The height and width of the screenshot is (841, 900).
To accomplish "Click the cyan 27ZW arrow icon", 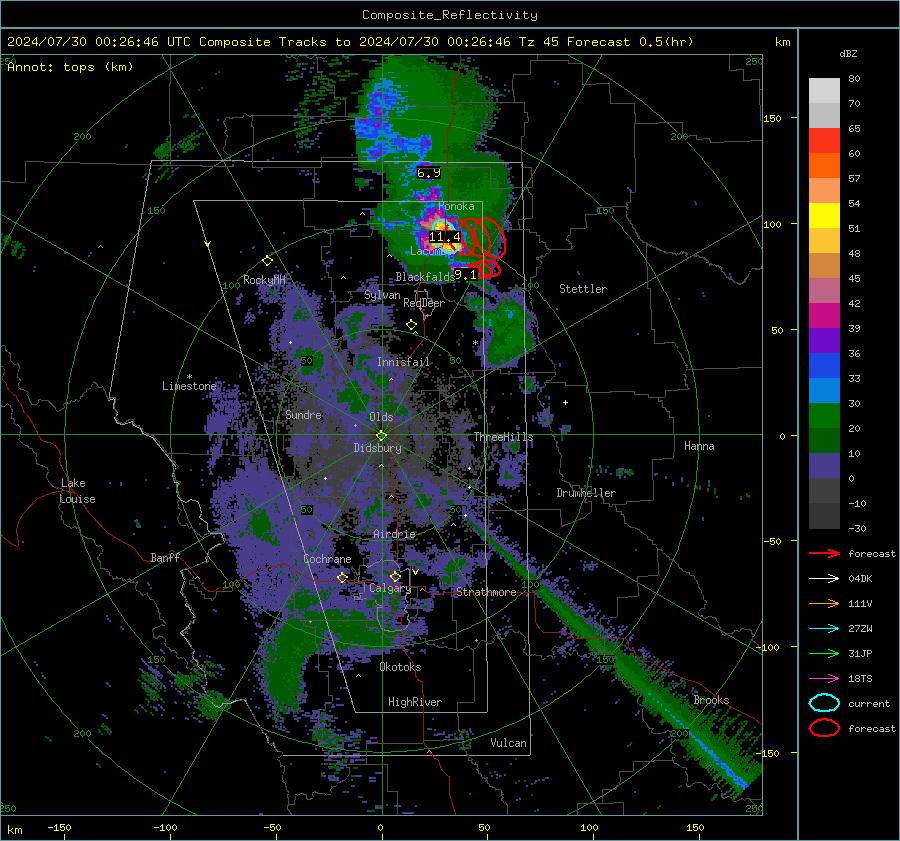I will click(824, 629).
